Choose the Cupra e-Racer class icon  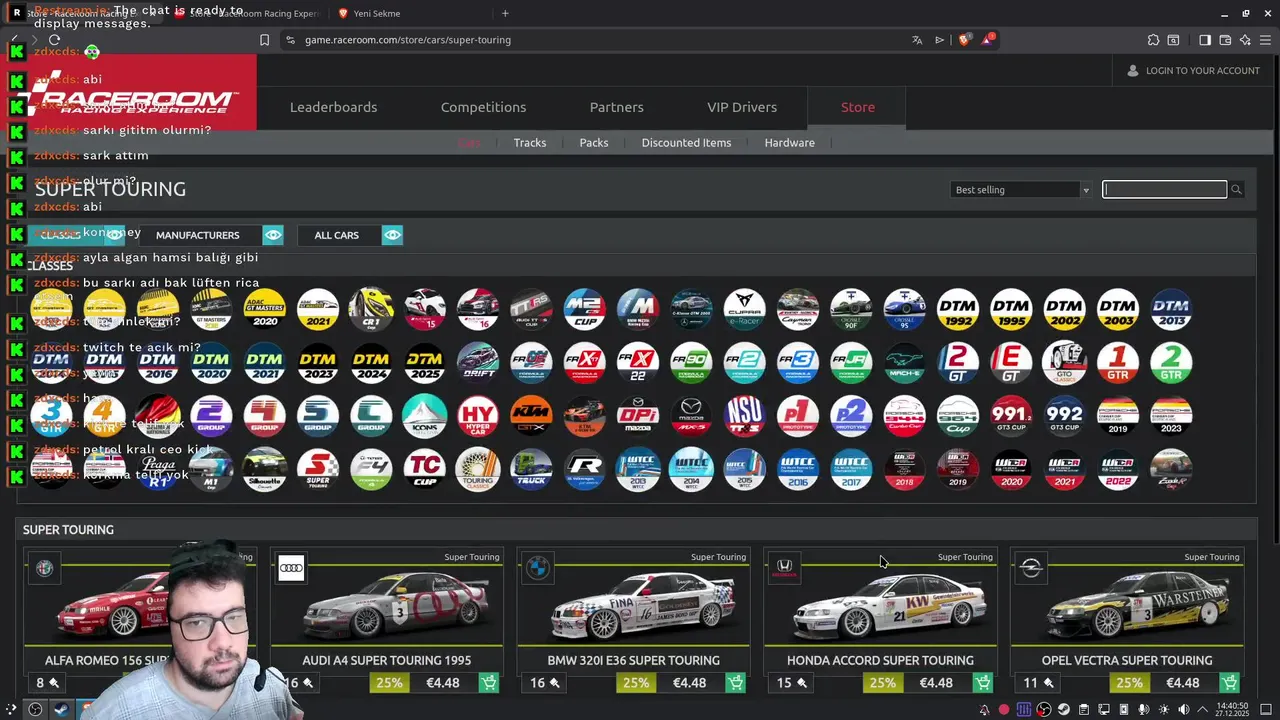(x=745, y=309)
